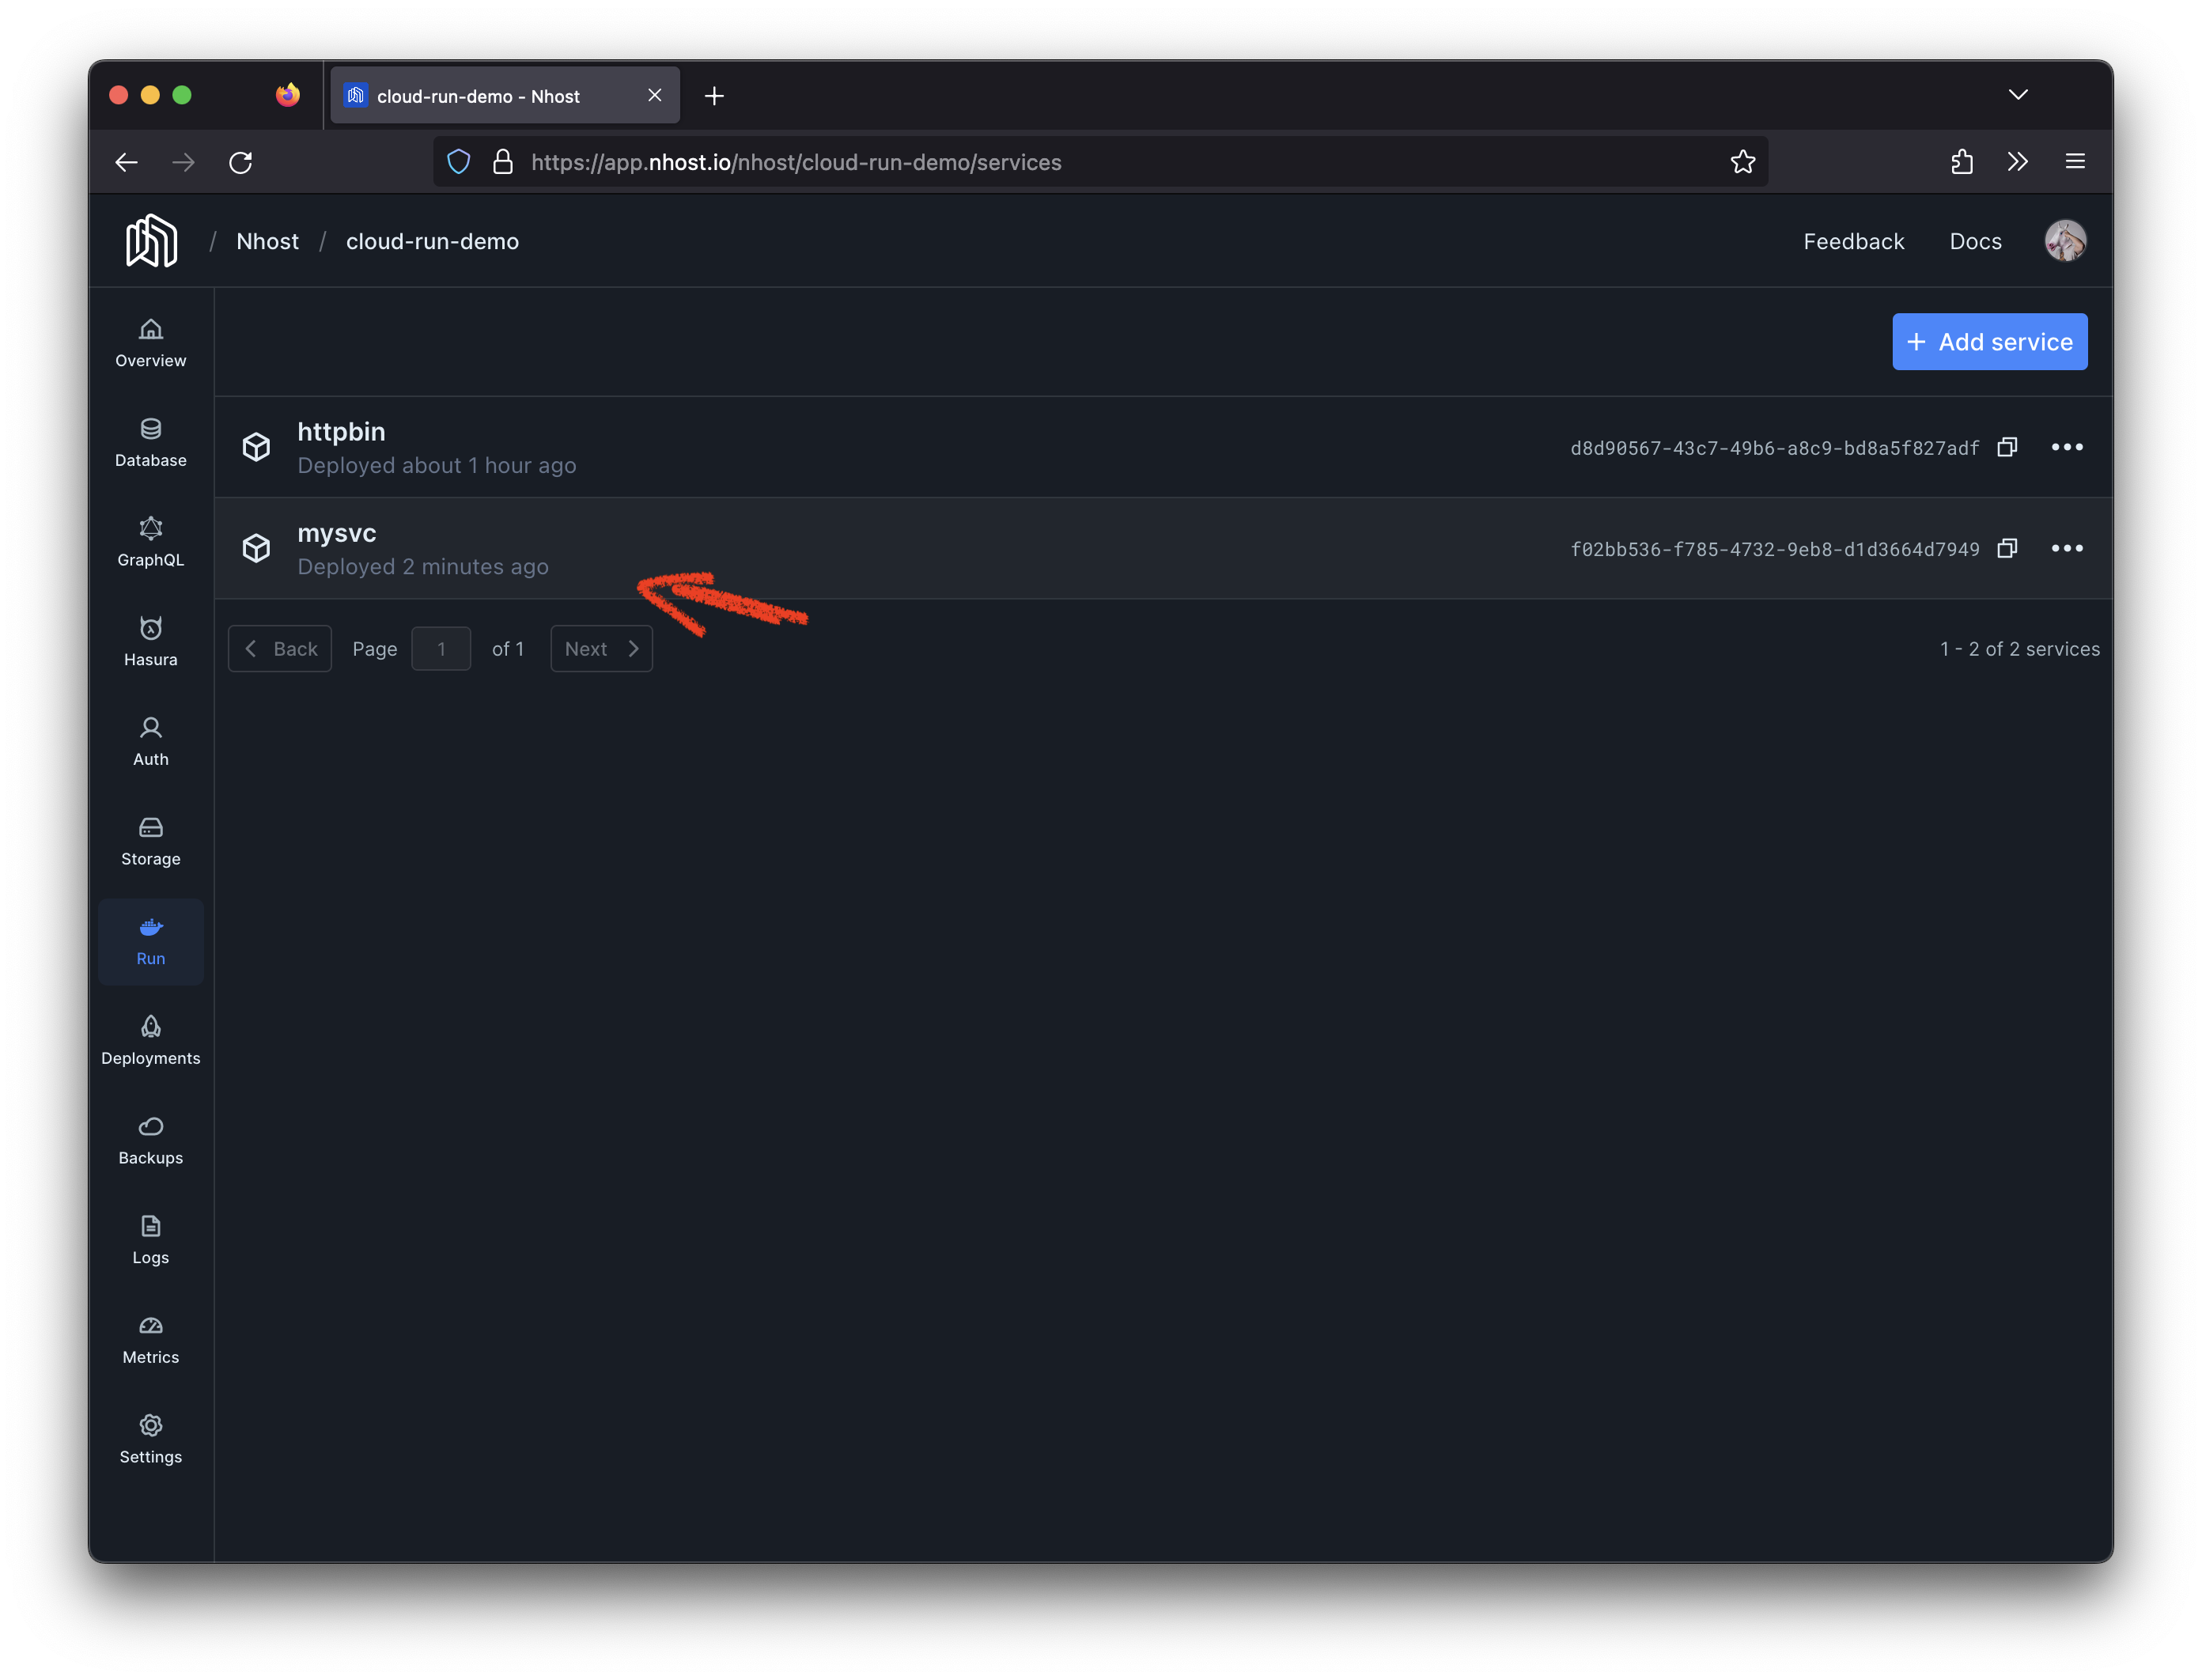Open the Auth section

[150, 741]
